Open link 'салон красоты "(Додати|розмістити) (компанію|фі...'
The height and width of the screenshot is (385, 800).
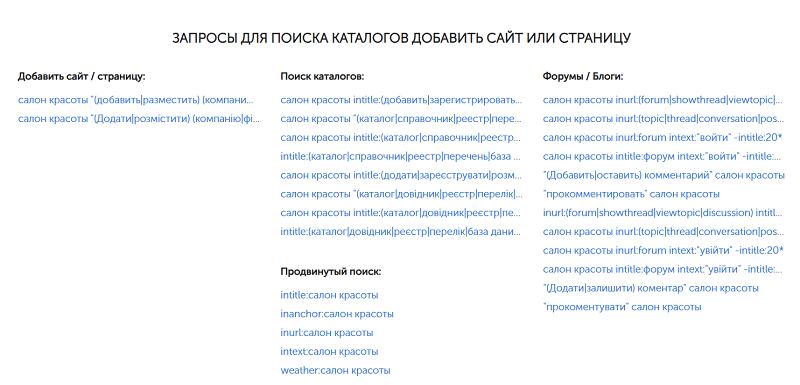click(139, 119)
